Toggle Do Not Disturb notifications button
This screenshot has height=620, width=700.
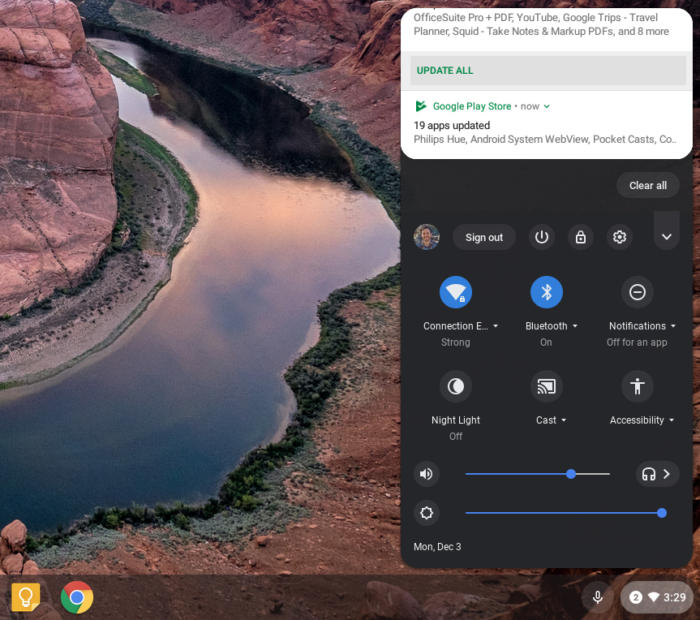pos(637,292)
